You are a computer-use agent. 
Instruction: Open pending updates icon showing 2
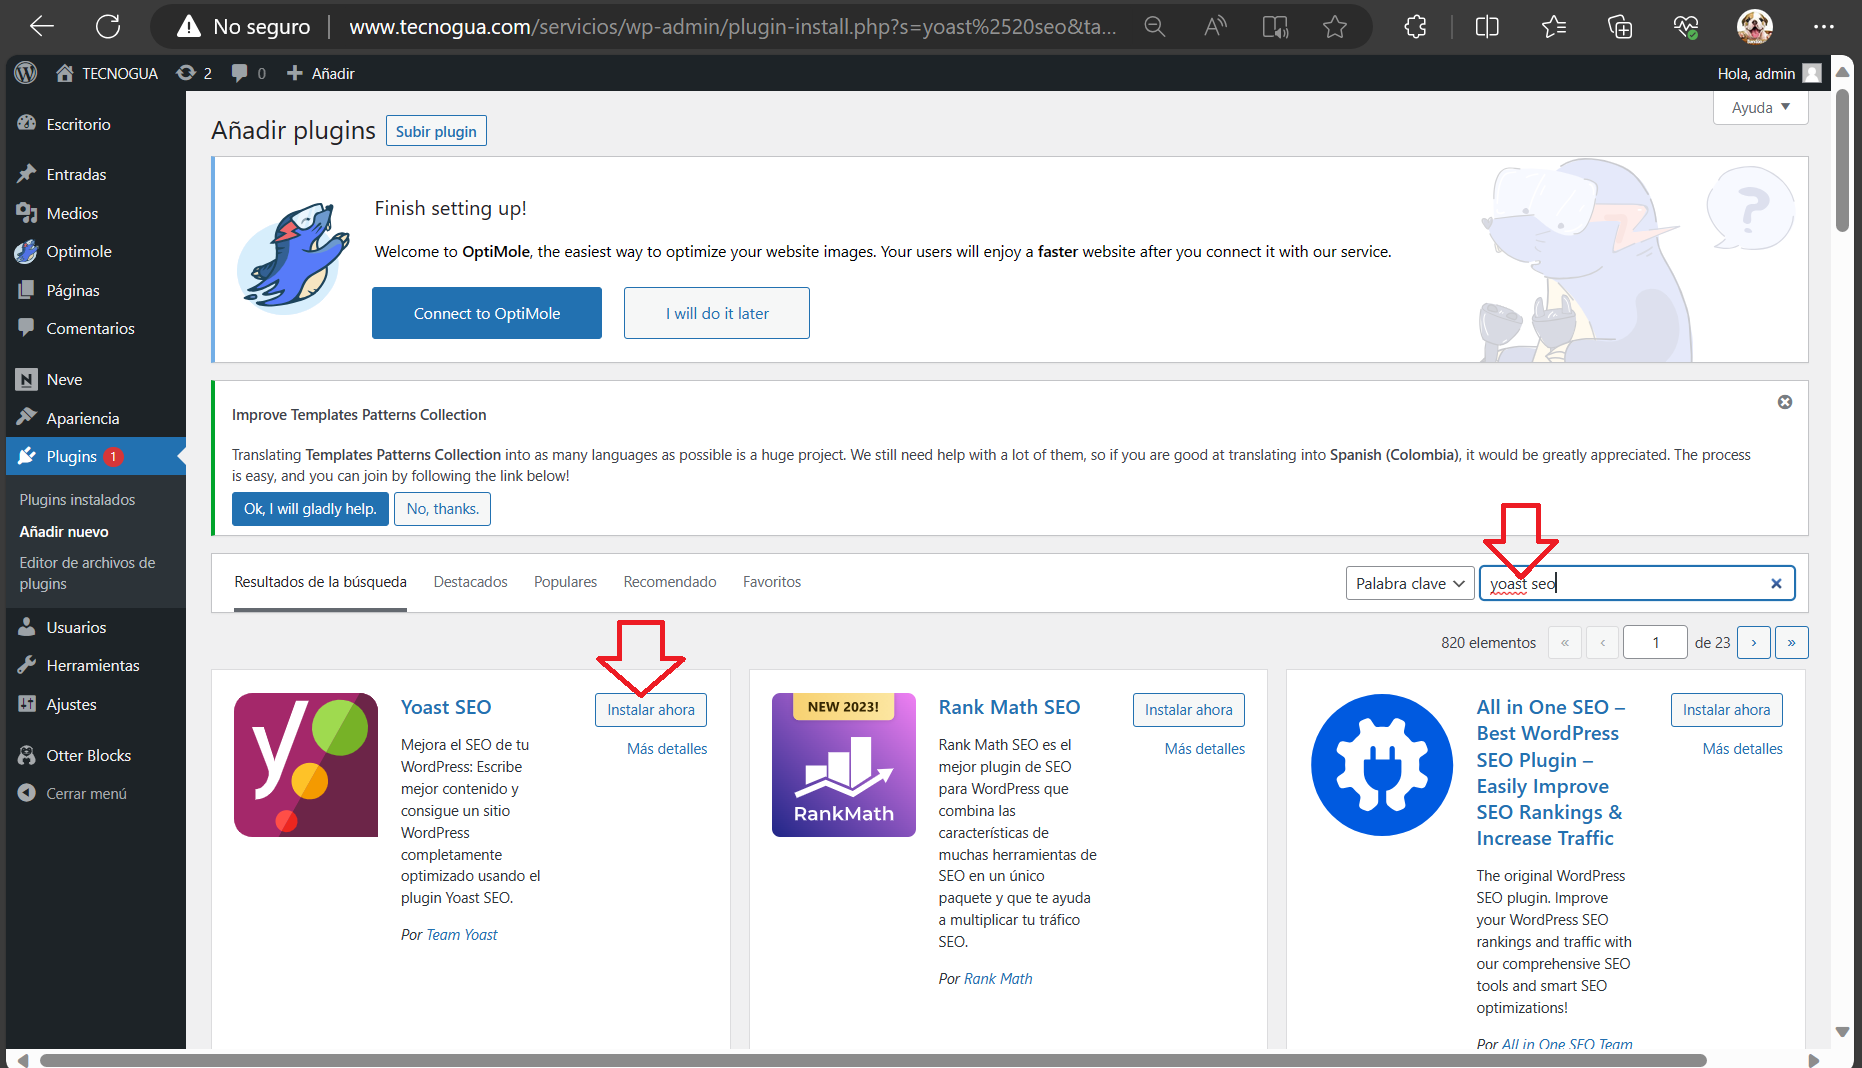point(194,73)
